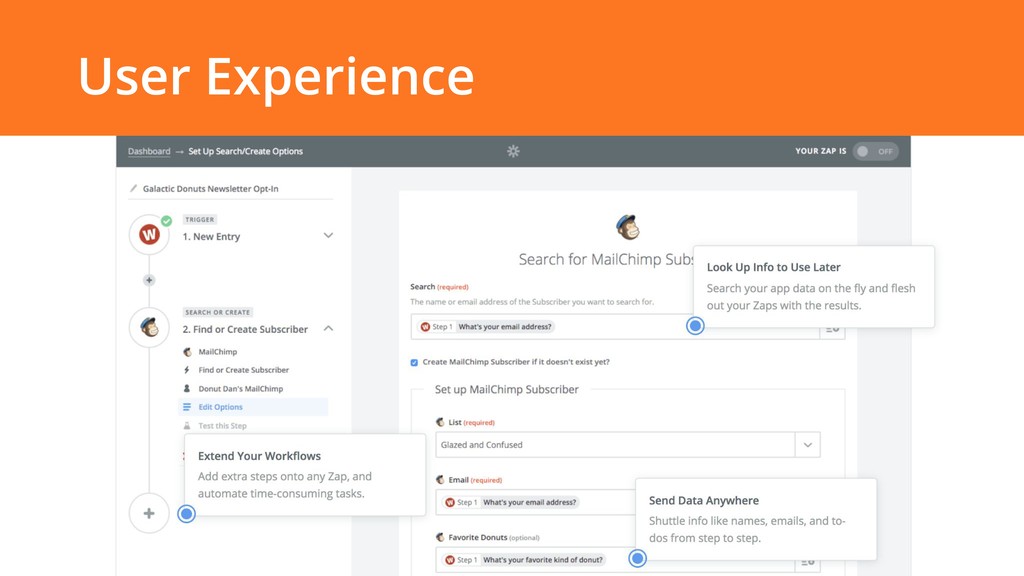Click the Galactic Donuts Newsletter Opt-In title
This screenshot has height=576, width=1024.
[x=210, y=189]
